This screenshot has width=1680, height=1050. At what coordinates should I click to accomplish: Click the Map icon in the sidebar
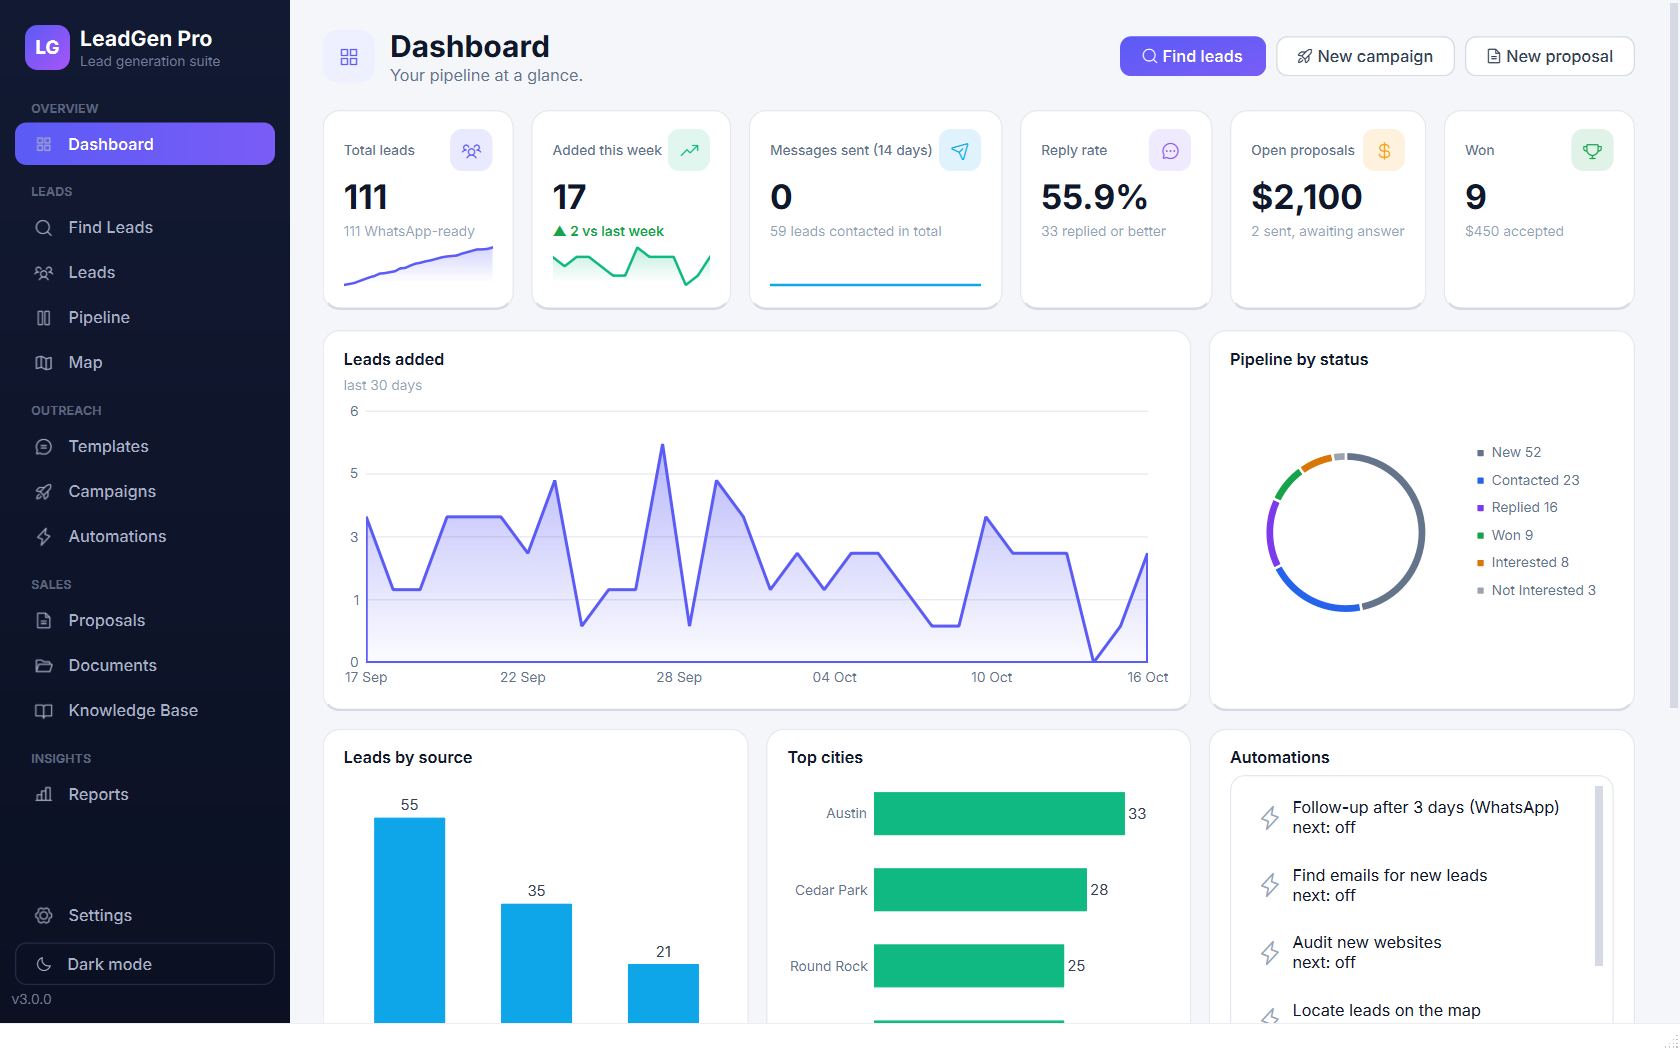[x=44, y=363]
